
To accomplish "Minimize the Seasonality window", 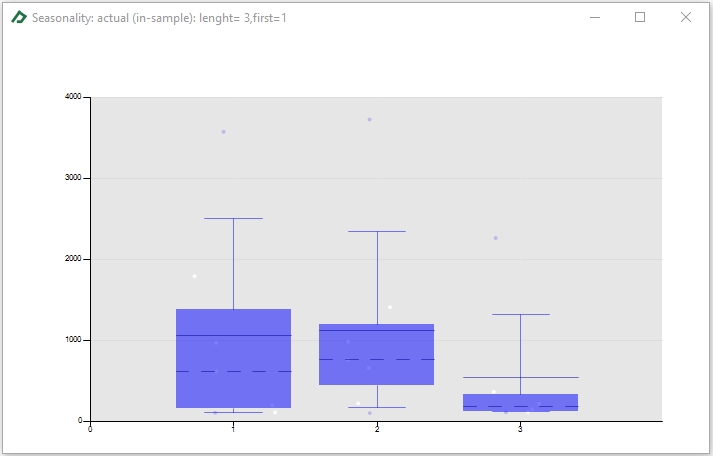I will [x=595, y=17].
